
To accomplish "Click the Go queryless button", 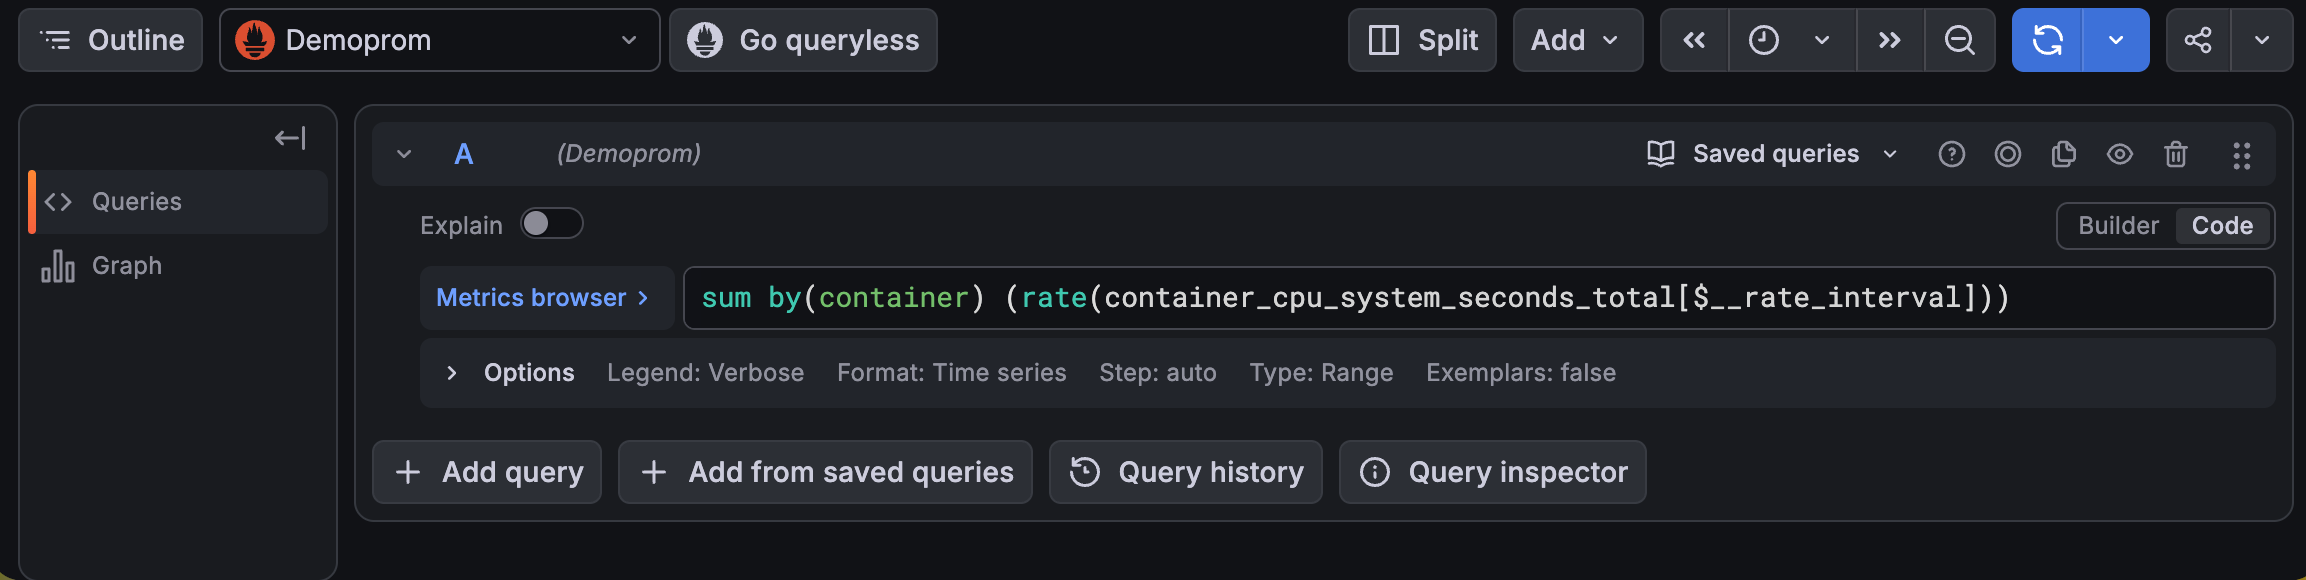I will [803, 40].
